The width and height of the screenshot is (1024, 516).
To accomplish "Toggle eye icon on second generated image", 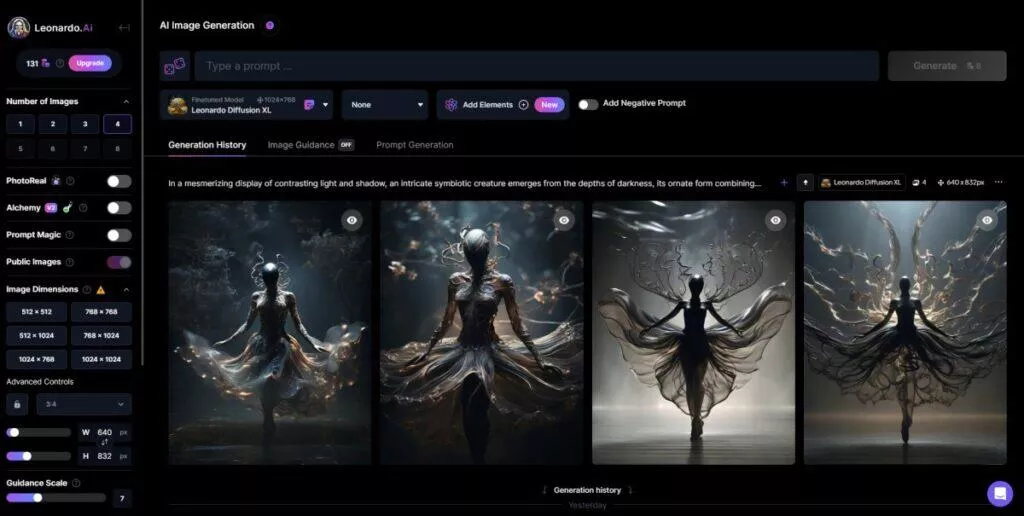I will [x=564, y=220].
